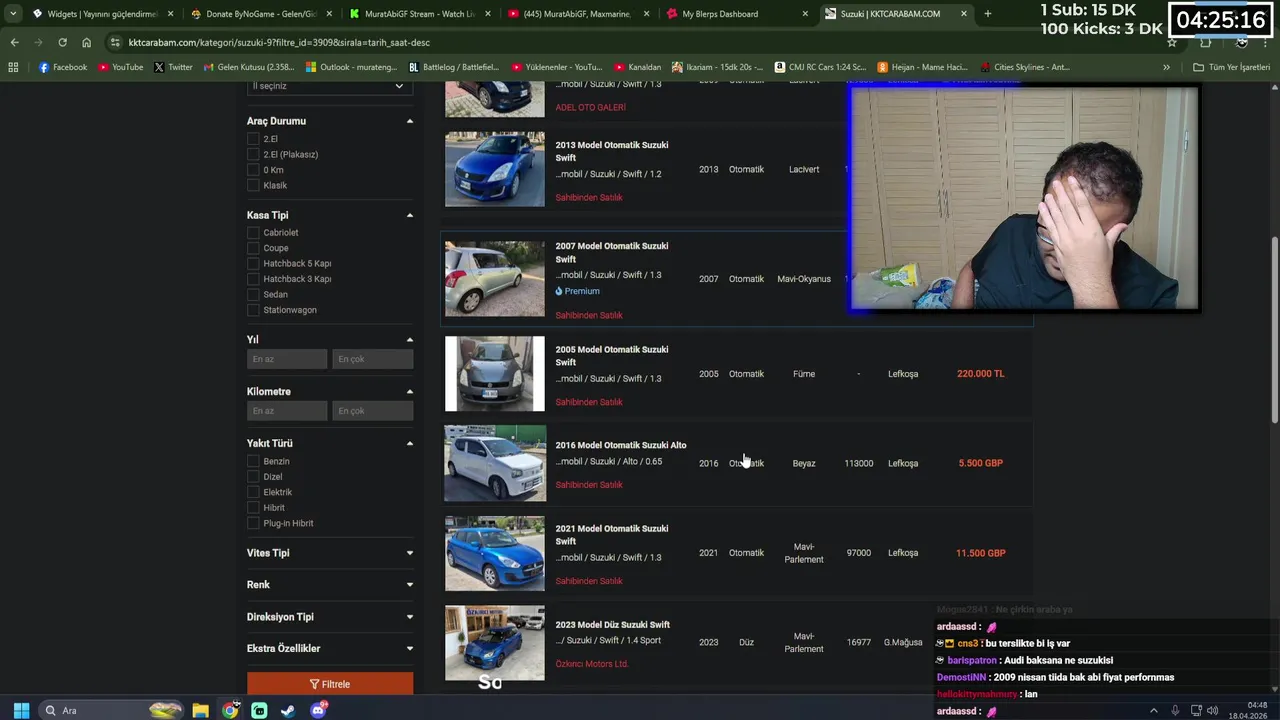Open the 2016 Model Otomatik Suzuki Alto listing
Image resolution: width=1280 pixels, height=720 pixels.
pyautogui.click(x=621, y=445)
